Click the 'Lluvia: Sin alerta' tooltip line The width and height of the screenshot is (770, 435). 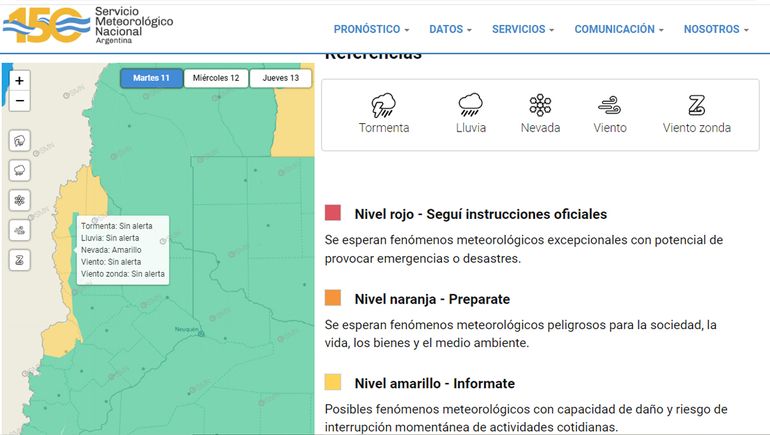tap(110, 238)
